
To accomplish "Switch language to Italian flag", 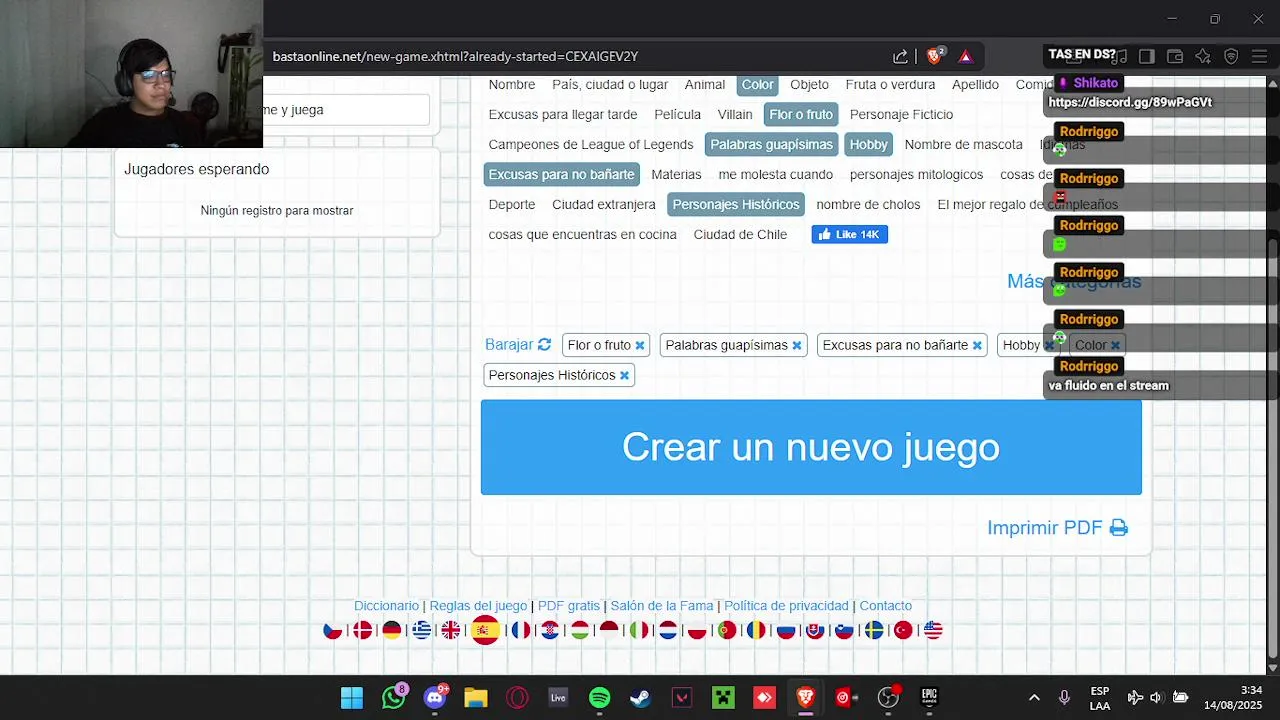I will (x=638, y=630).
